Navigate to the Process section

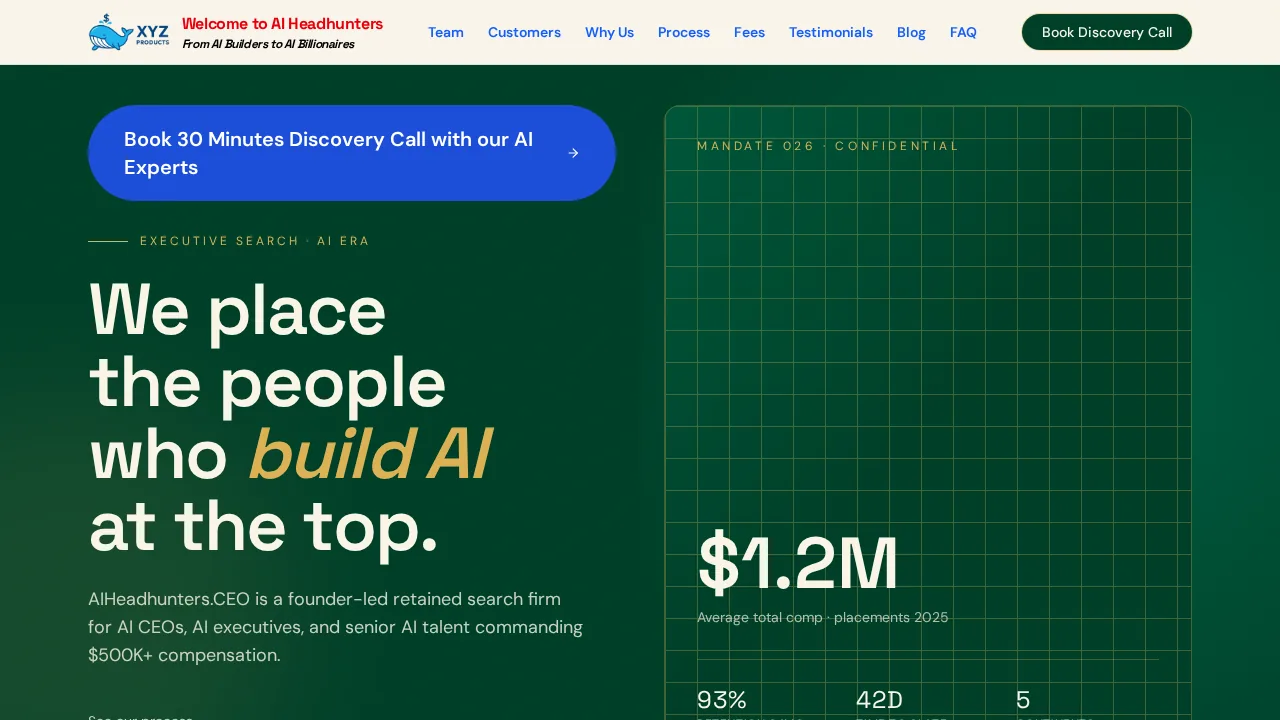pos(684,32)
